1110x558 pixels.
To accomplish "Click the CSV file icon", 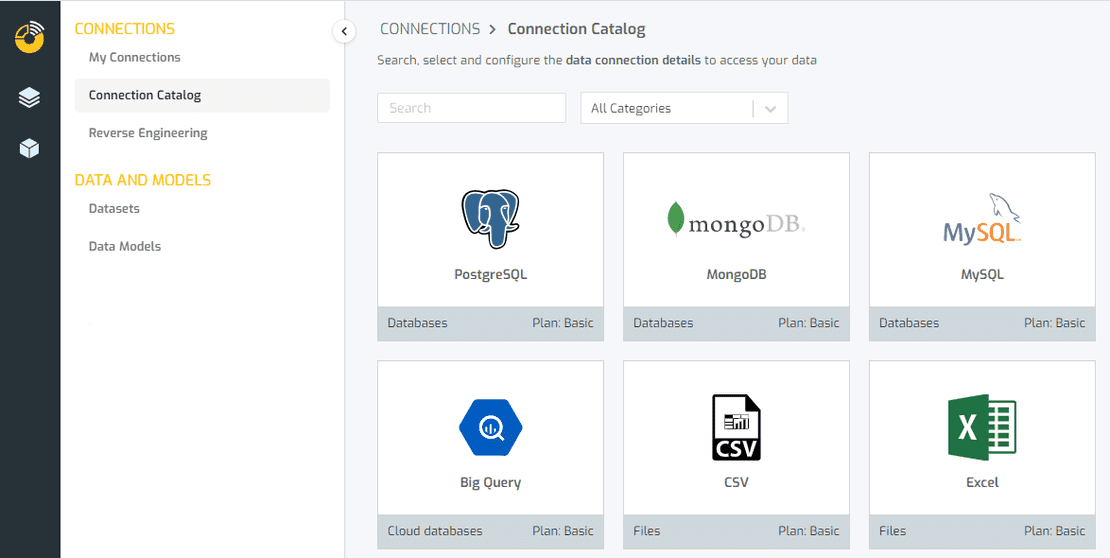I will click(x=736, y=427).
